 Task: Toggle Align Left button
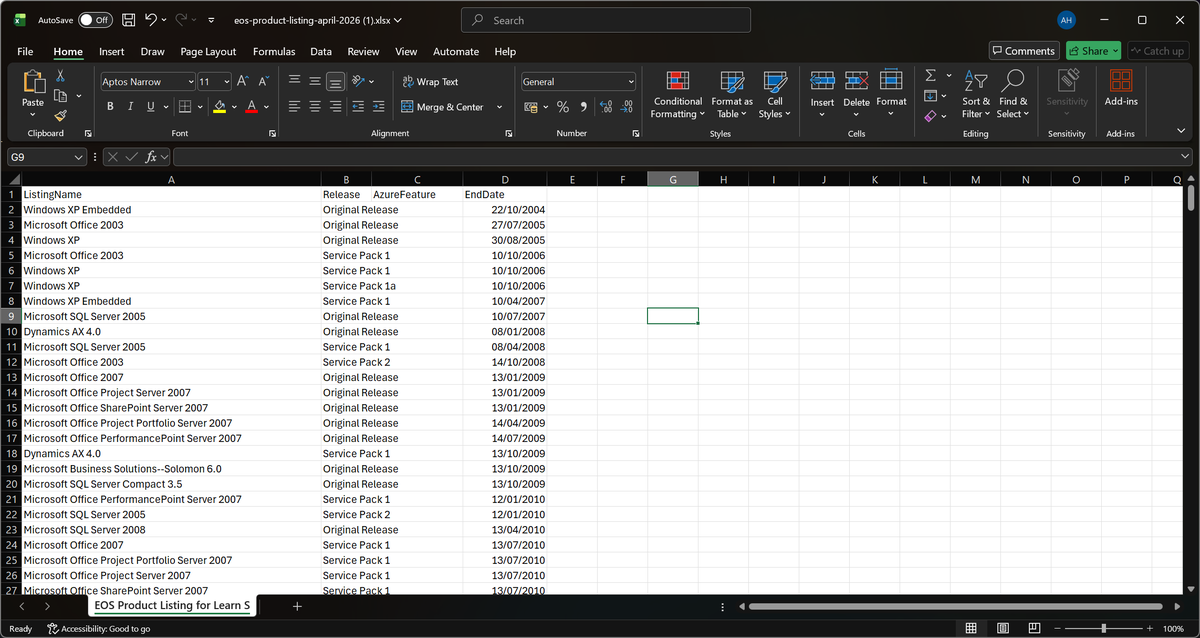tap(295, 107)
